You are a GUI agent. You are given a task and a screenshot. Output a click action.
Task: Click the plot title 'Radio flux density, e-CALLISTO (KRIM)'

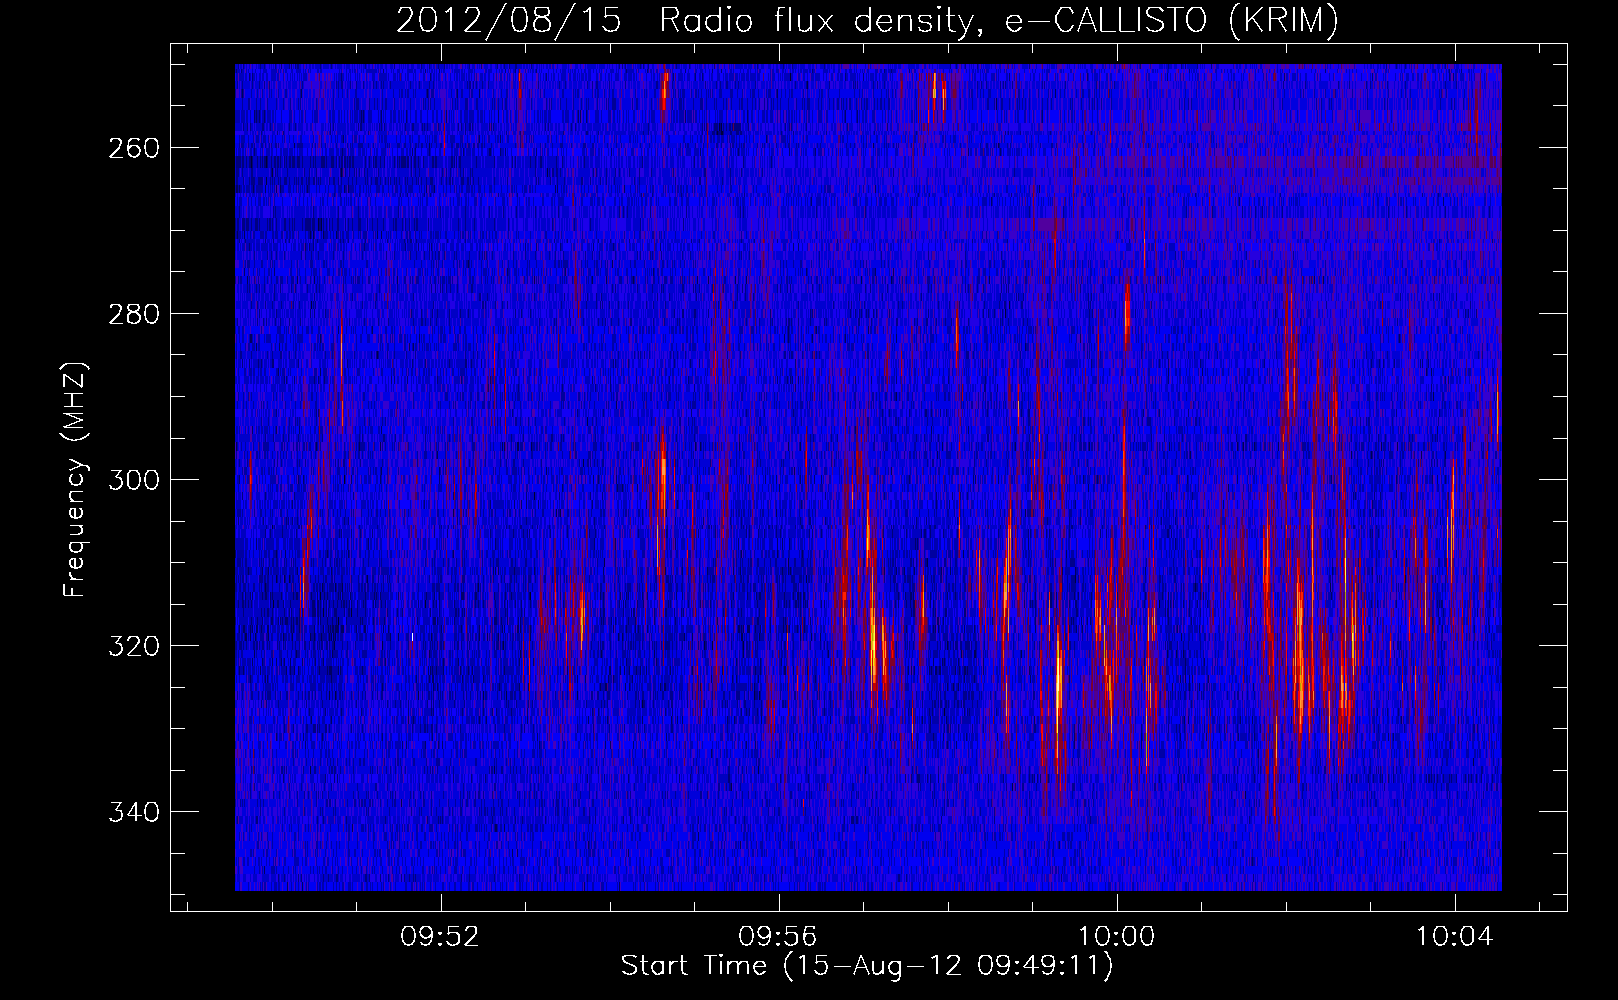[x=999, y=21]
